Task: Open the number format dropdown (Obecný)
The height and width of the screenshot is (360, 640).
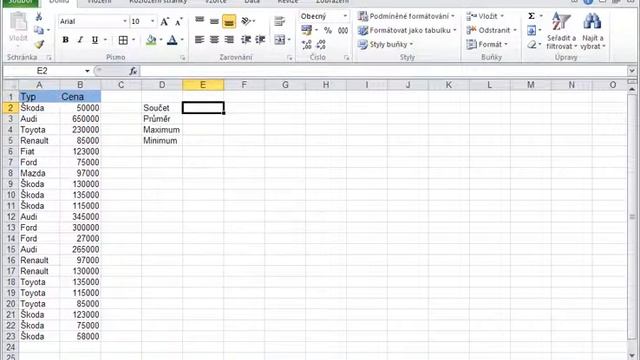Action: (345, 16)
